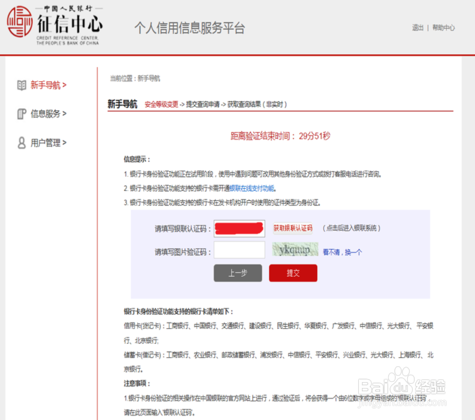Open the 信息服务 sidebar menu
475x420 pixels.
click(48, 114)
